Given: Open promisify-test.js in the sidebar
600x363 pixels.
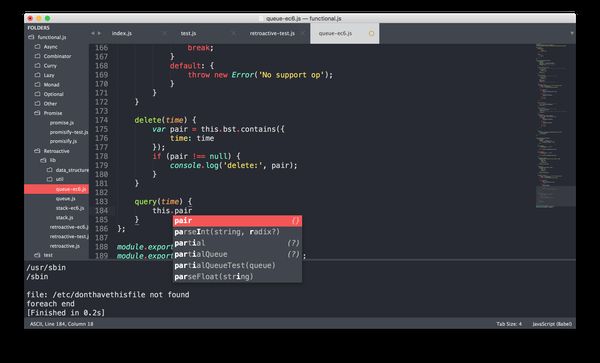Looking at the screenshot, I should pos(69,132).
